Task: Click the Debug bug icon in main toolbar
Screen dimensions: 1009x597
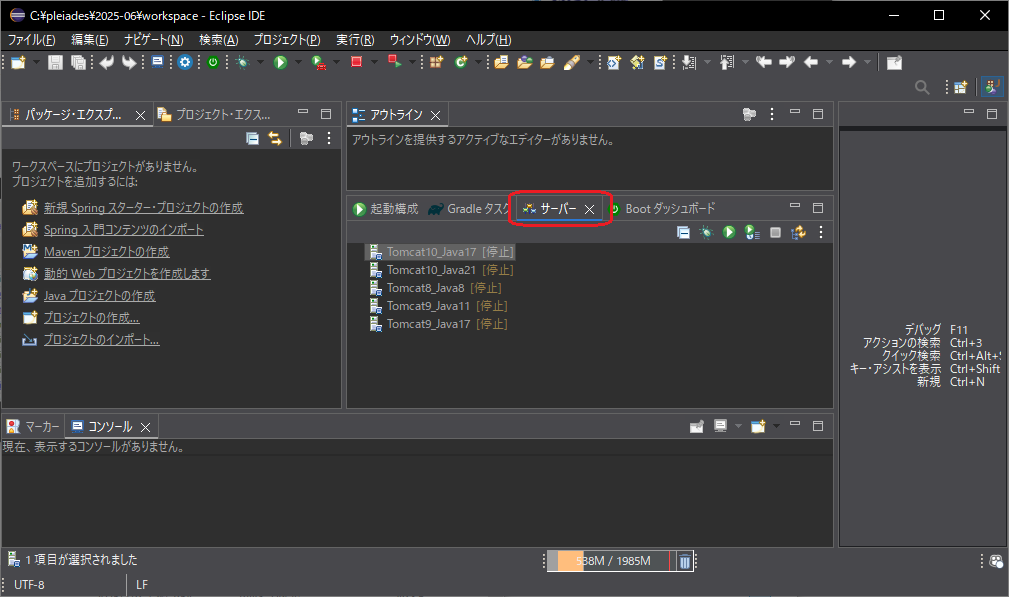Action: (x=242, y=62)
